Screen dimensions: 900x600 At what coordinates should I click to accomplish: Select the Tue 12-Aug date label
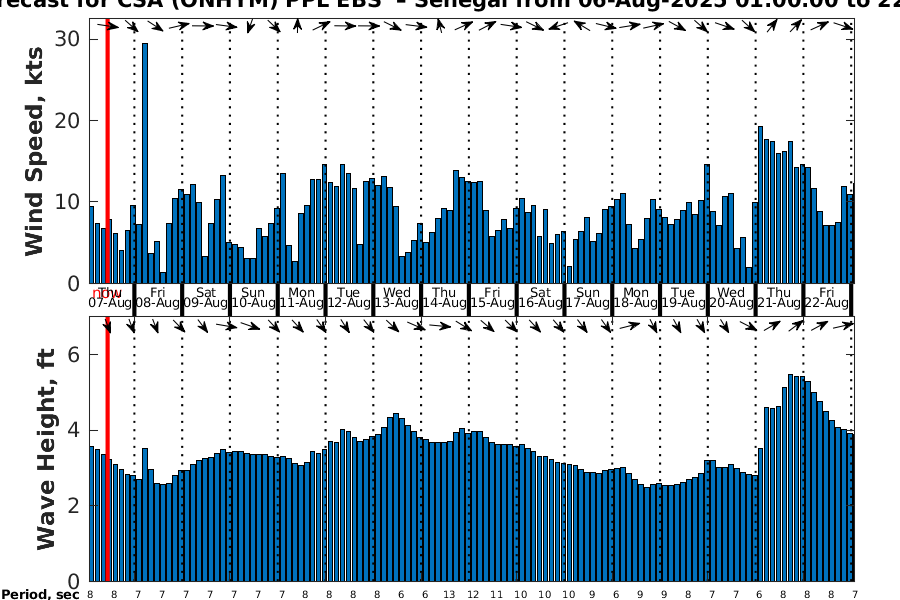point(349,298)
